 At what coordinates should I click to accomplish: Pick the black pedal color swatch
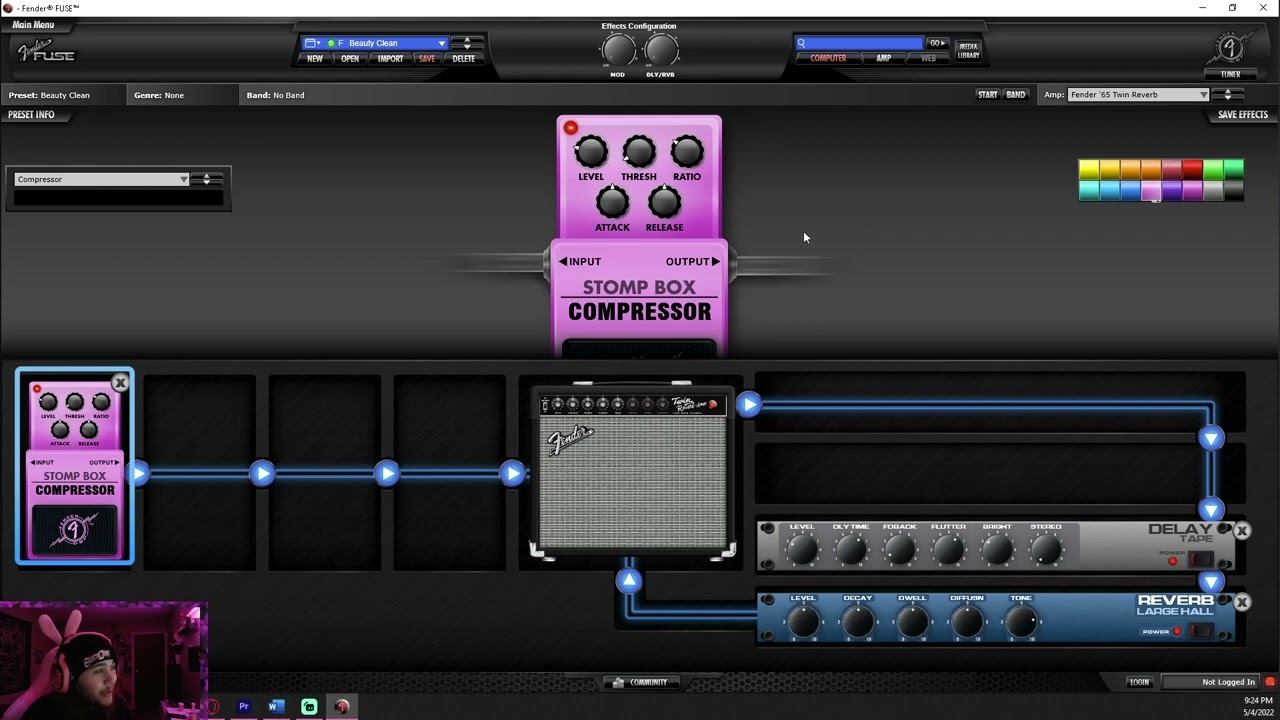1234,190
